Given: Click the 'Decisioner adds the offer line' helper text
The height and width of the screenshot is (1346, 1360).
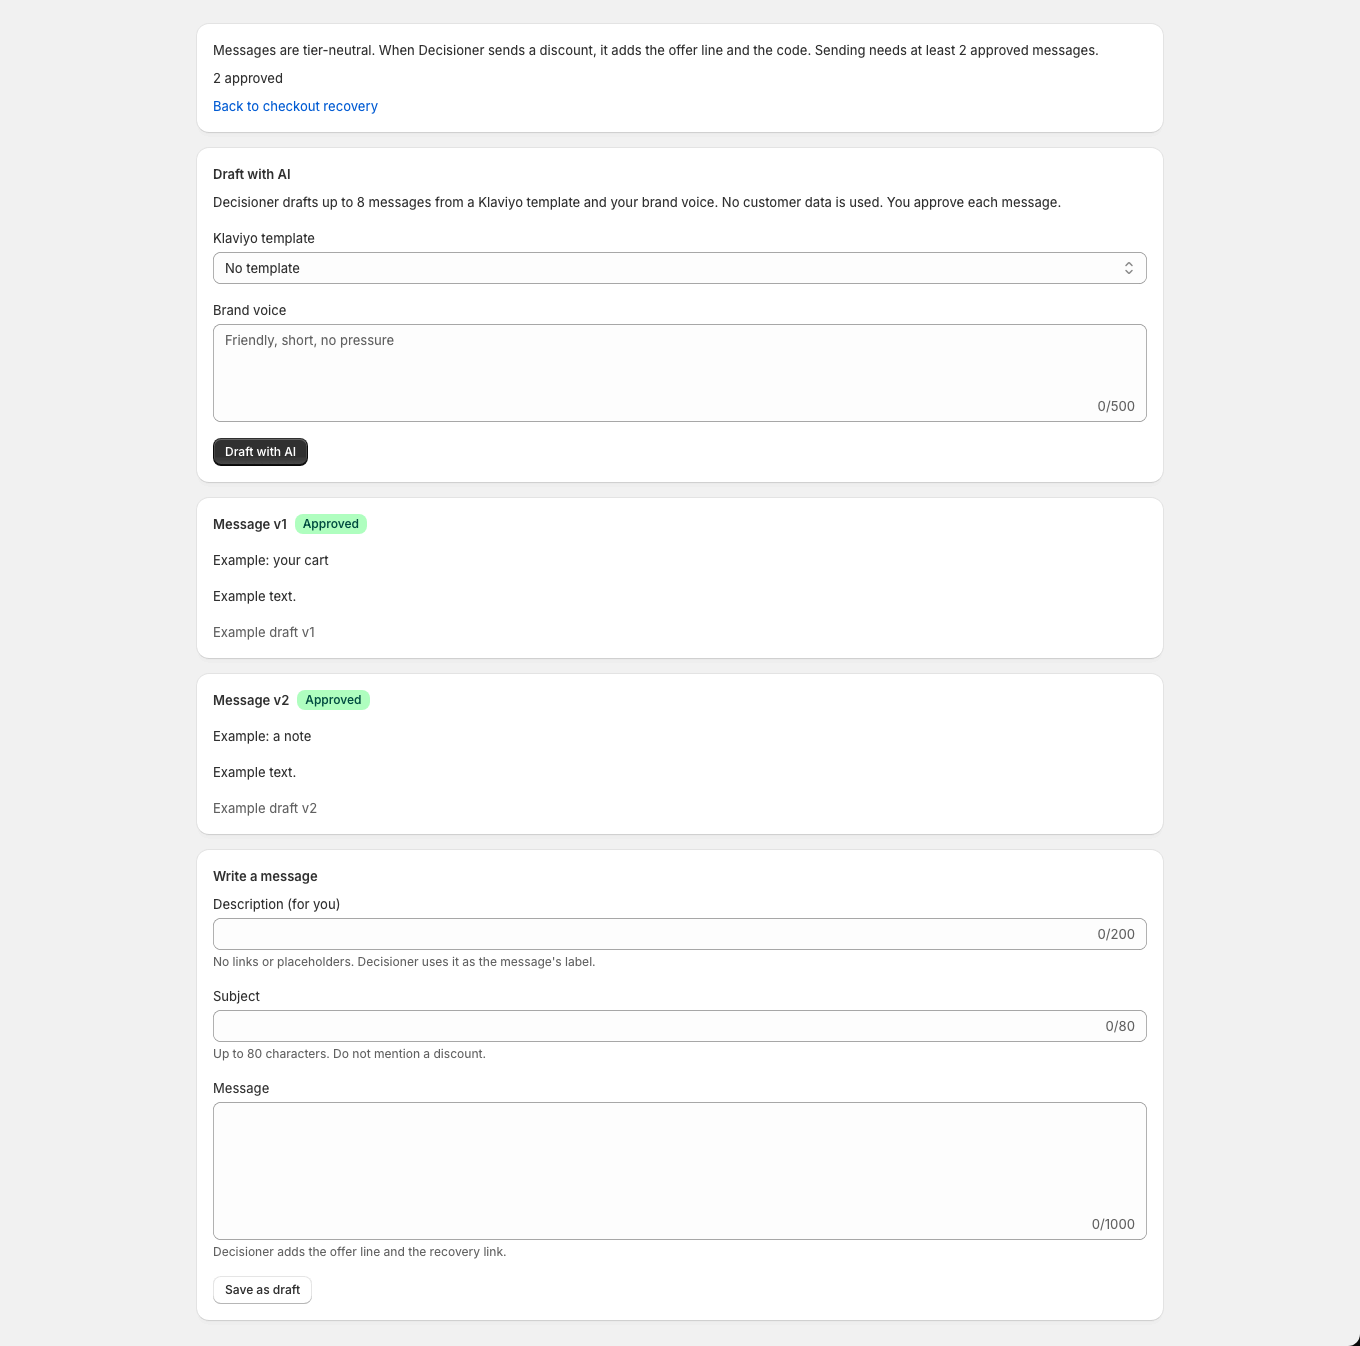Looking at the screenshot, I should coord(360,1252).
